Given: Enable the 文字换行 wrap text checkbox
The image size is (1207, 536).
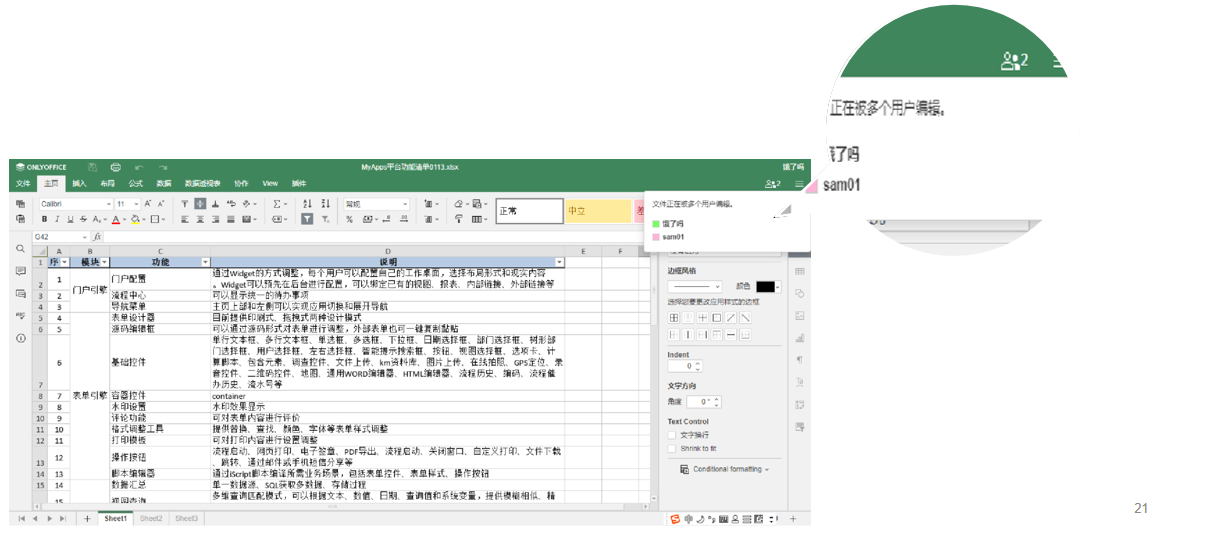Looking at the screenshot, I should point(673,435).
